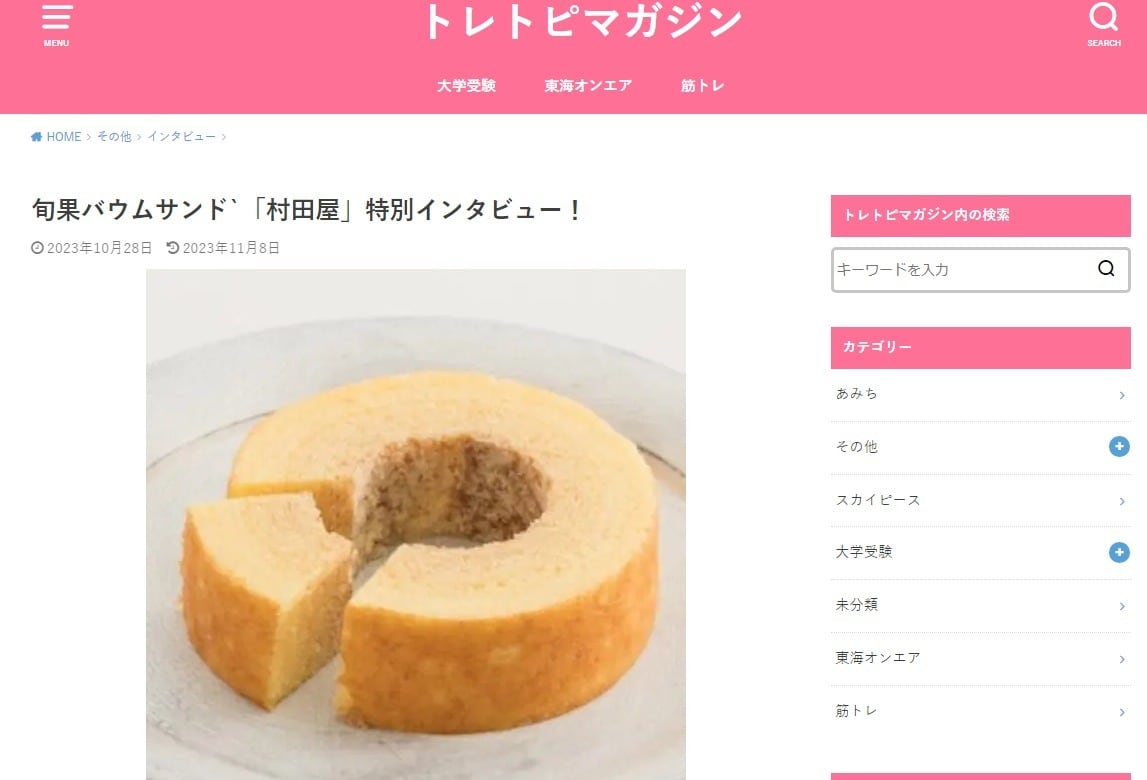The width and height of the screenshot is (1147, 780).
Task: Go to インタビュー breadcrumb link
Action: (x=181, y=137)
